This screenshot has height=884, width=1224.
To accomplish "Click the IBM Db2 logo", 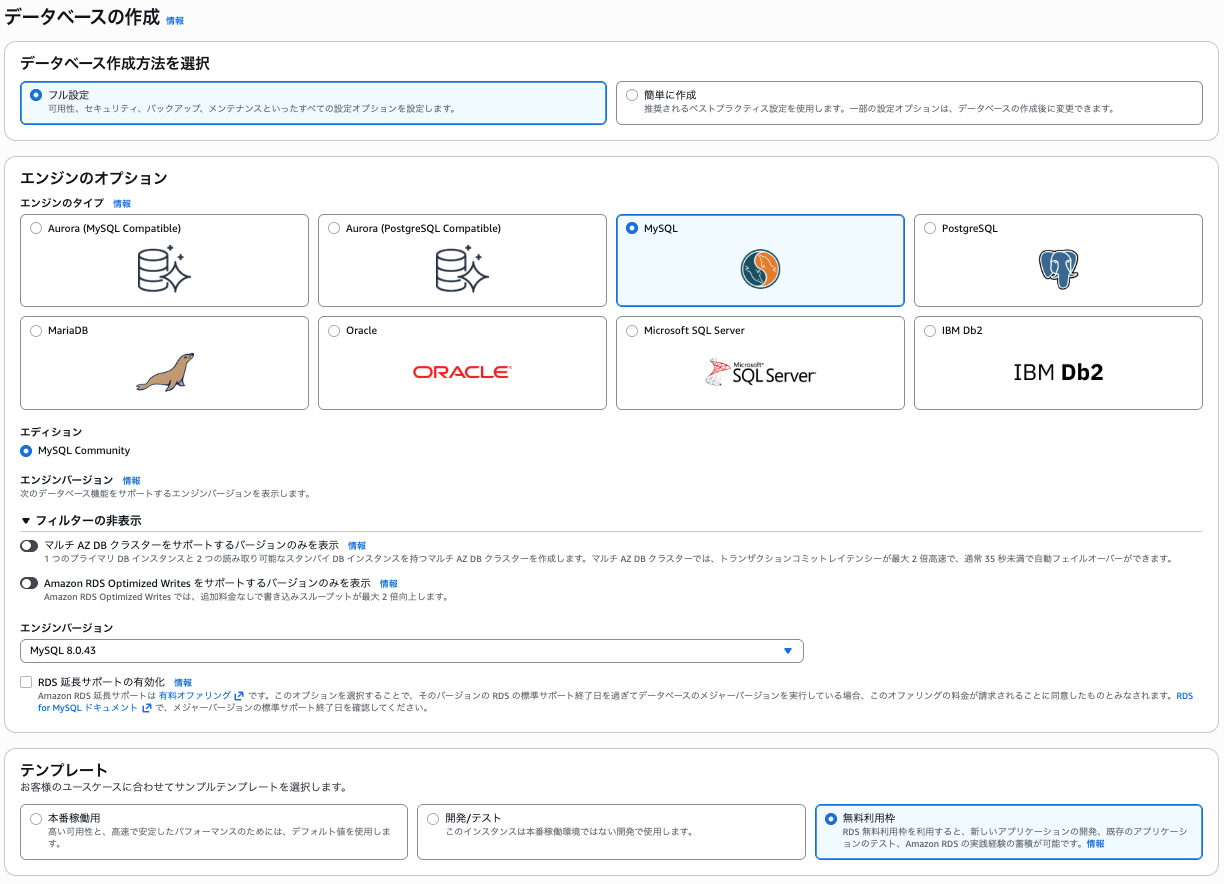I will click(1058, 373).
